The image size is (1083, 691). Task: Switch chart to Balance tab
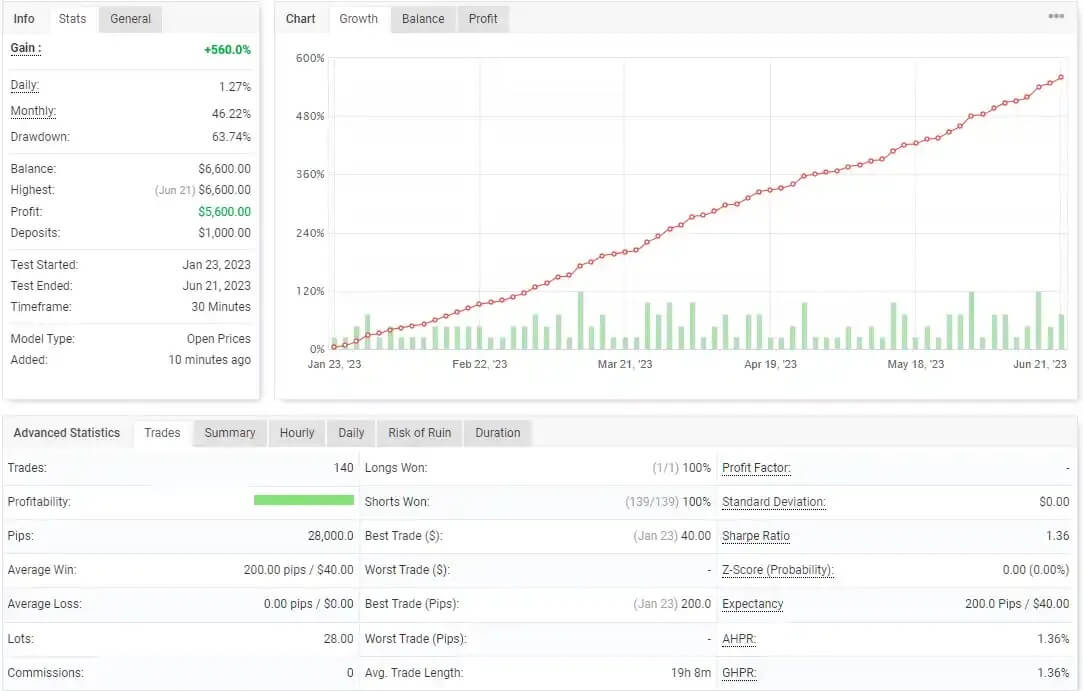pos(423,19)
